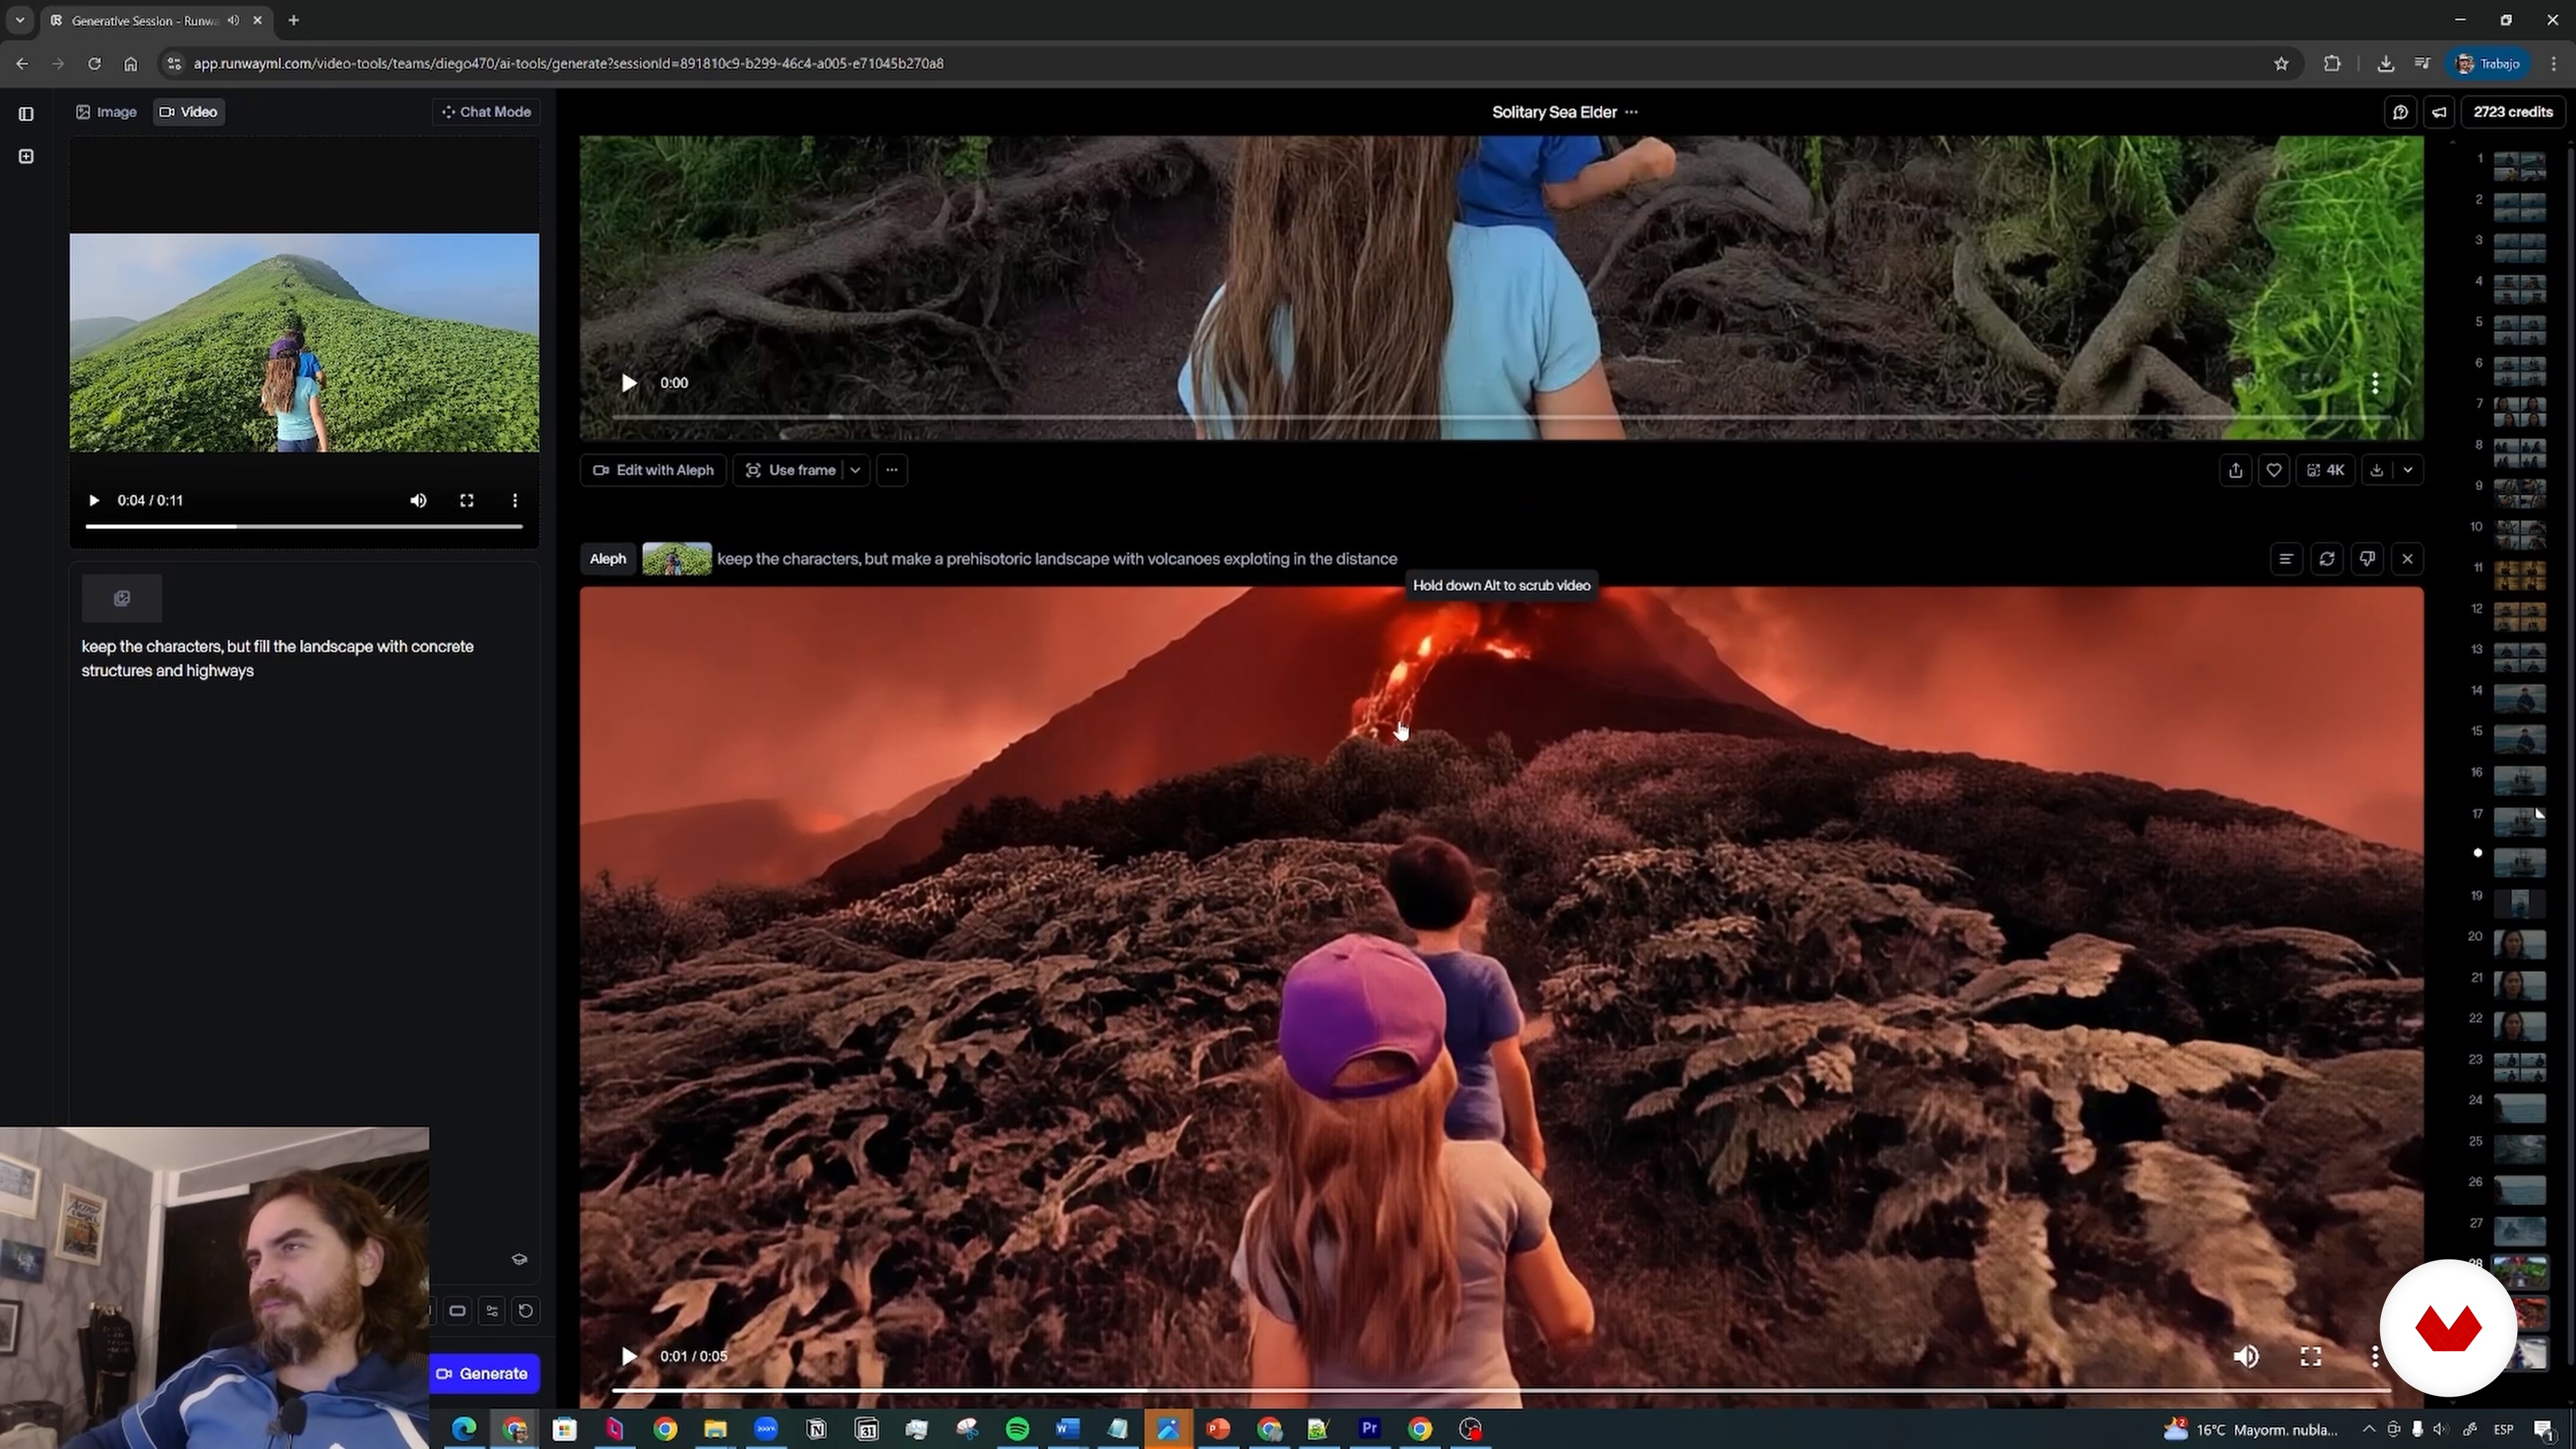Switch to the Image tab
Image resolution: width=2576 pixels, height=1449 pixels.
pos(107,112)
